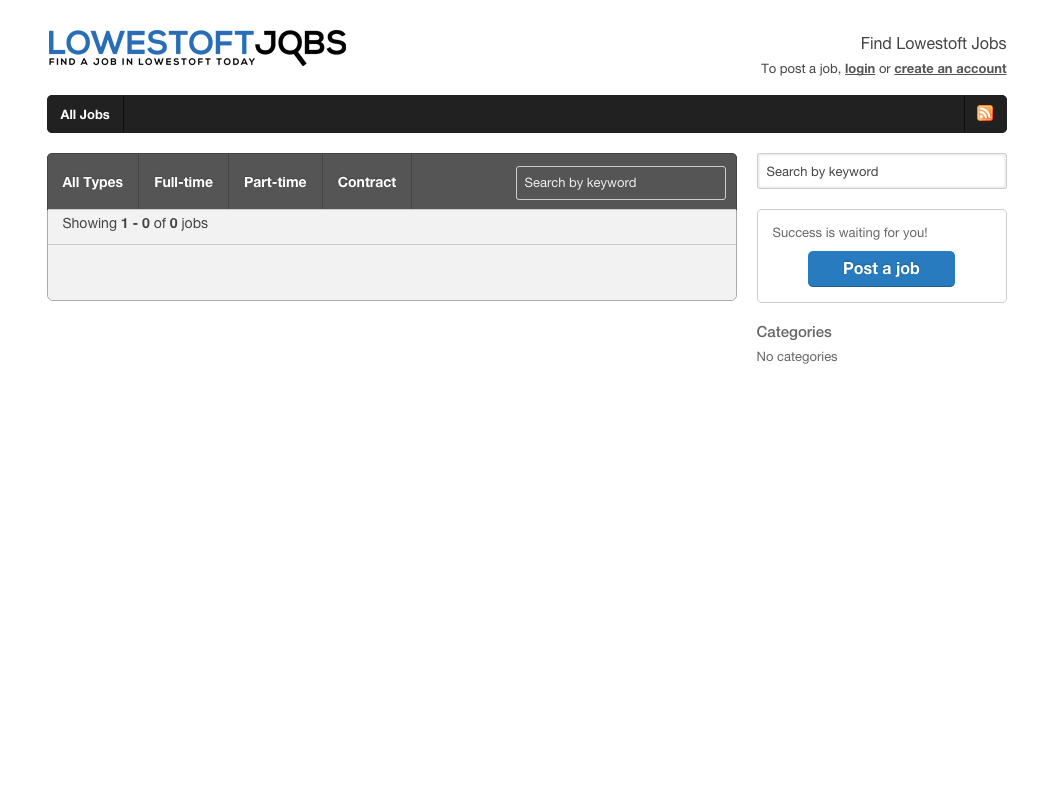Filter by Full-time jobs
The image size is (1057, 808).
183,182
